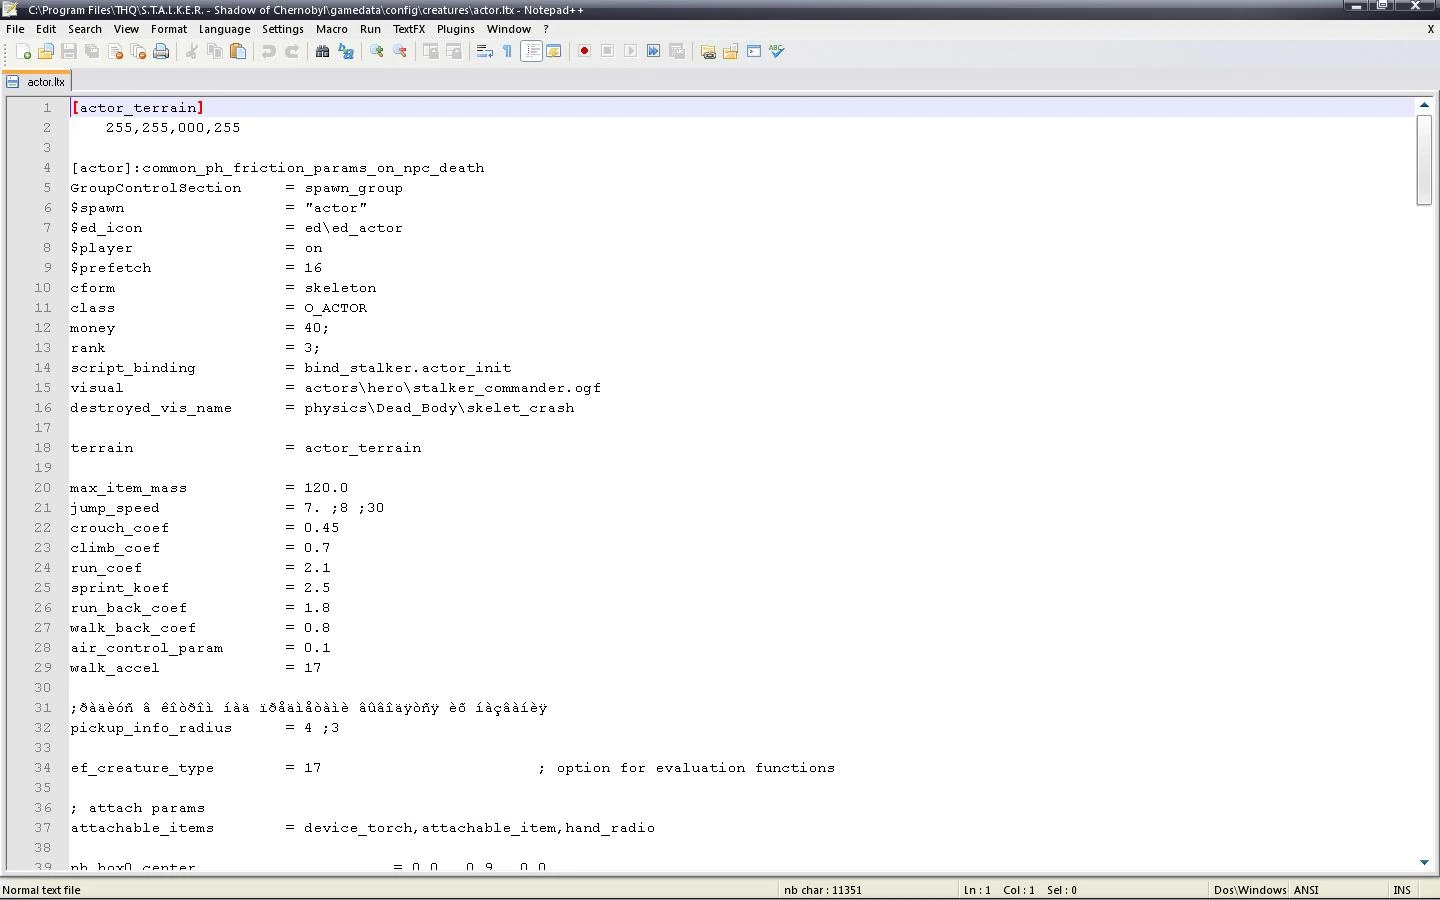This screenshot has height=900, width=1440.
Task: Toggle the Show Indent Guide icon
Action: [x=531, y=51]
